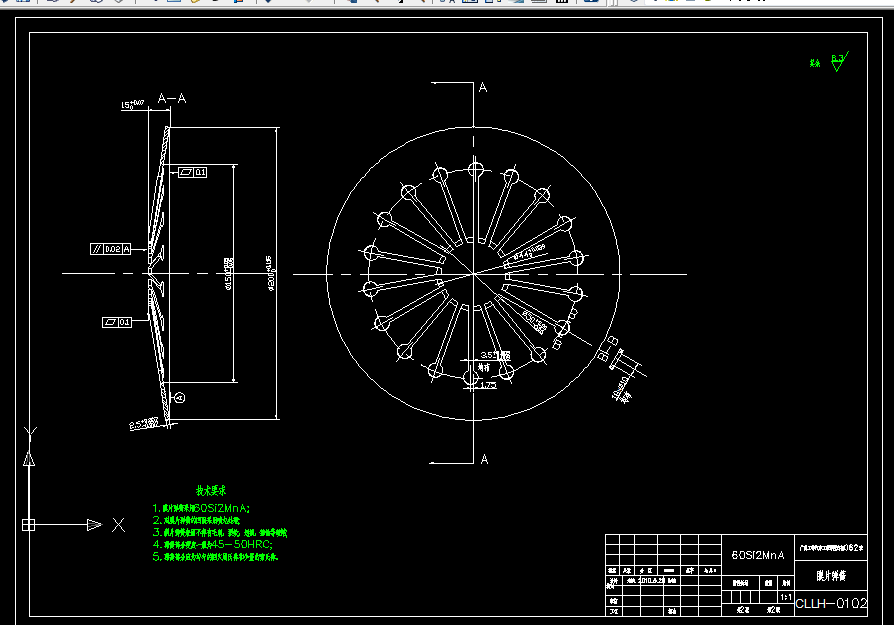Image resolution: width=894 pixels, height=625 pixels.
Task: Select technical note 5 in green
Action: [x=215, y=557]
